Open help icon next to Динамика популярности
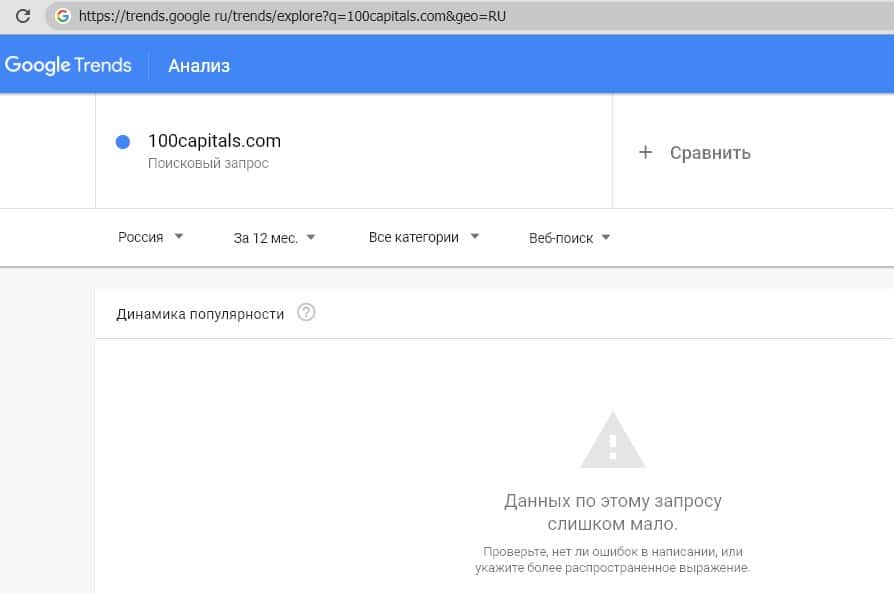This screenshot has height=594, width=894. [306, 313]
